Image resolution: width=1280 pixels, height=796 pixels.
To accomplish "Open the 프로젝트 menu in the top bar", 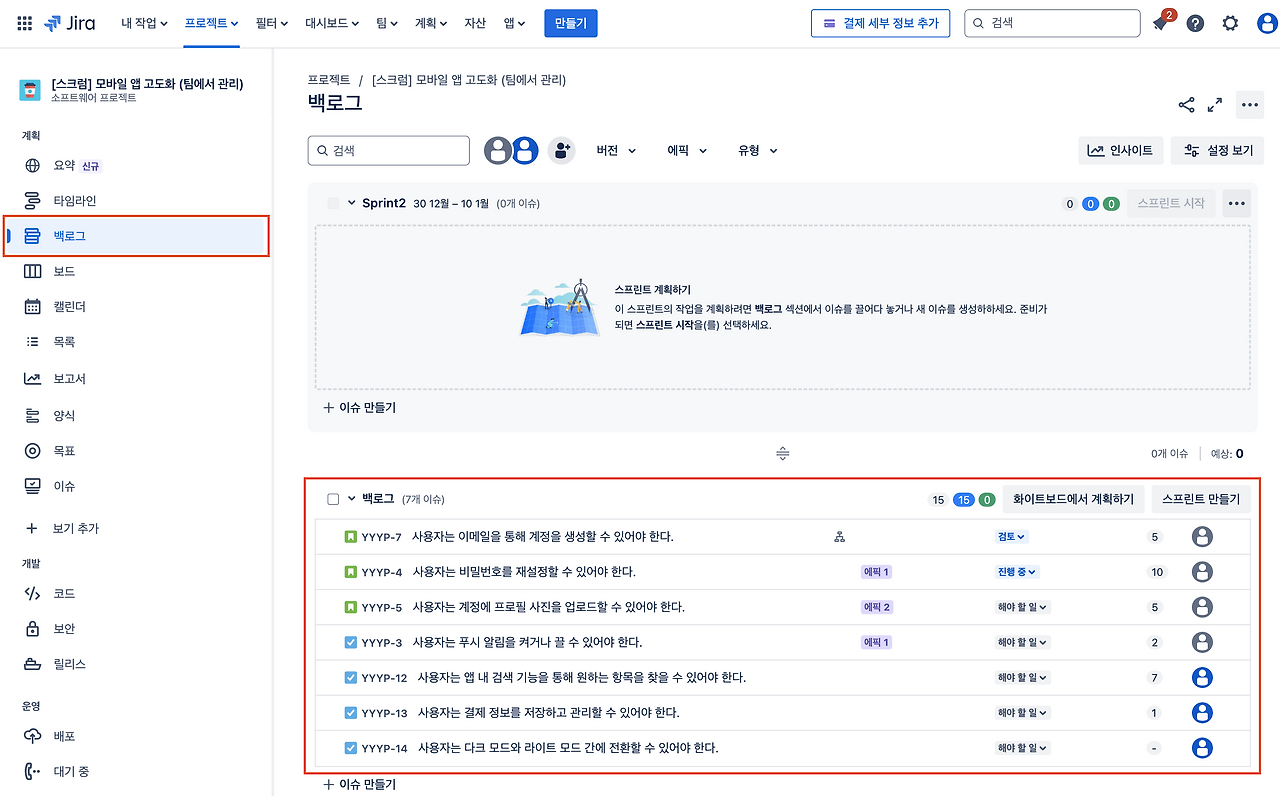I will click(x=207, y=22).
